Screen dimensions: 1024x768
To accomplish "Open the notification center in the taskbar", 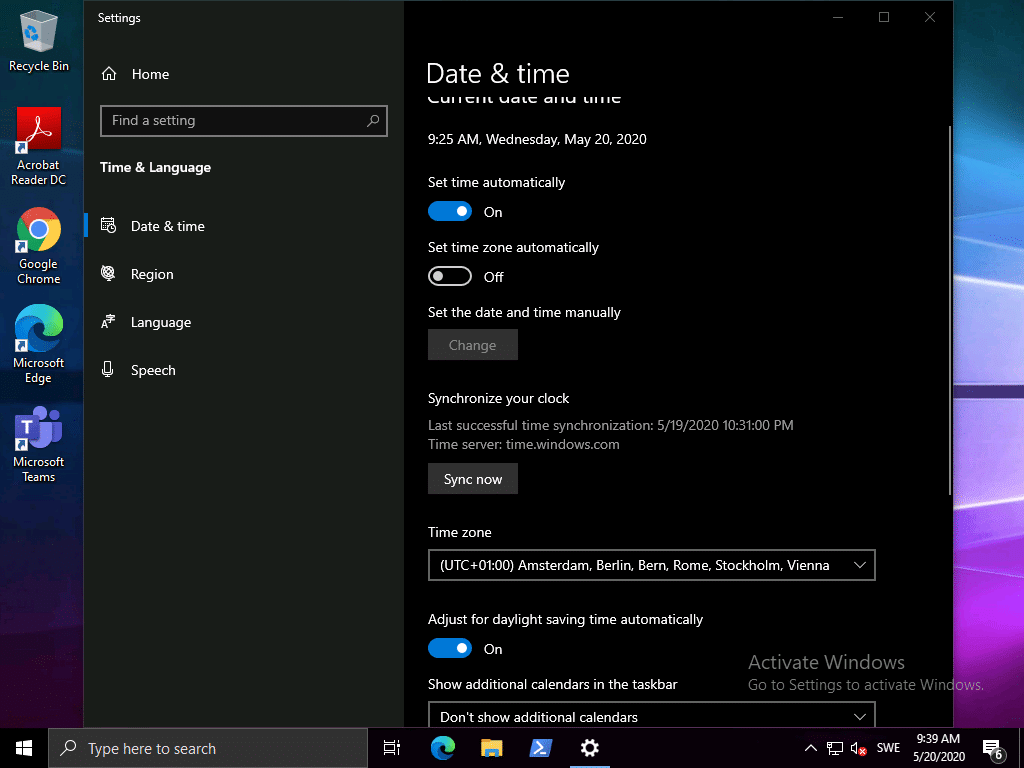I will click(x=993, y=748).
